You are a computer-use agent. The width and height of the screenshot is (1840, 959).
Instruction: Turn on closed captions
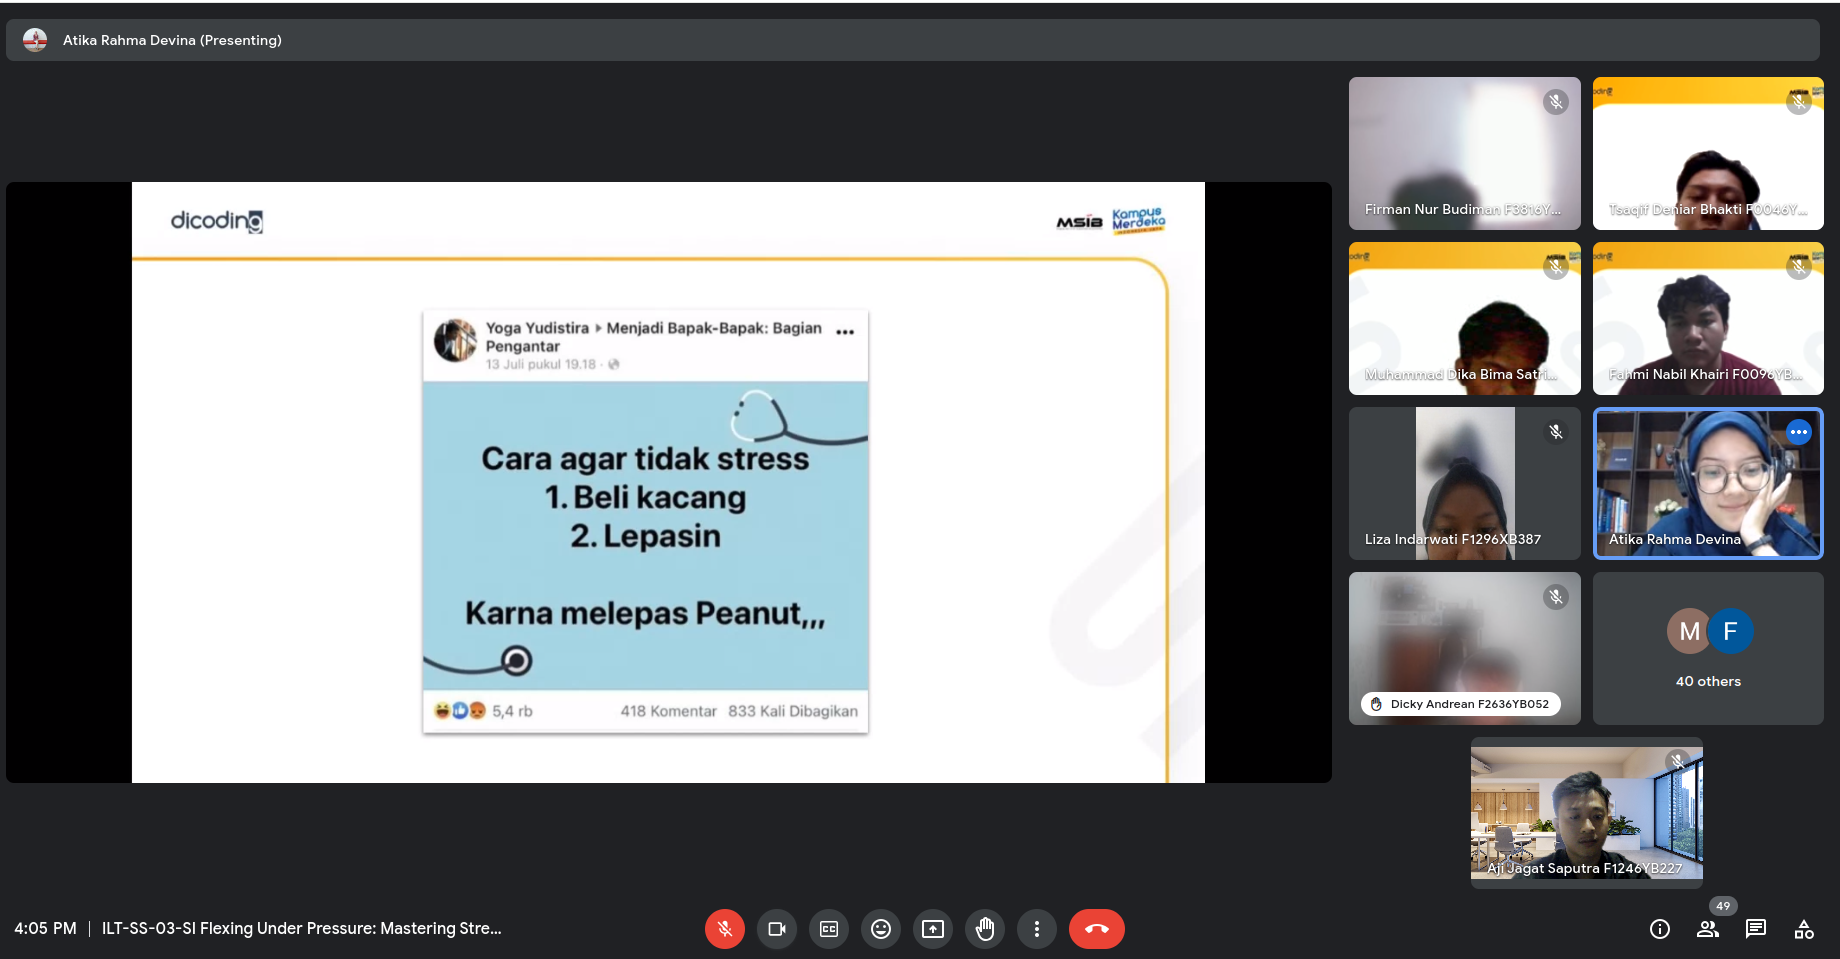point(829,929)
